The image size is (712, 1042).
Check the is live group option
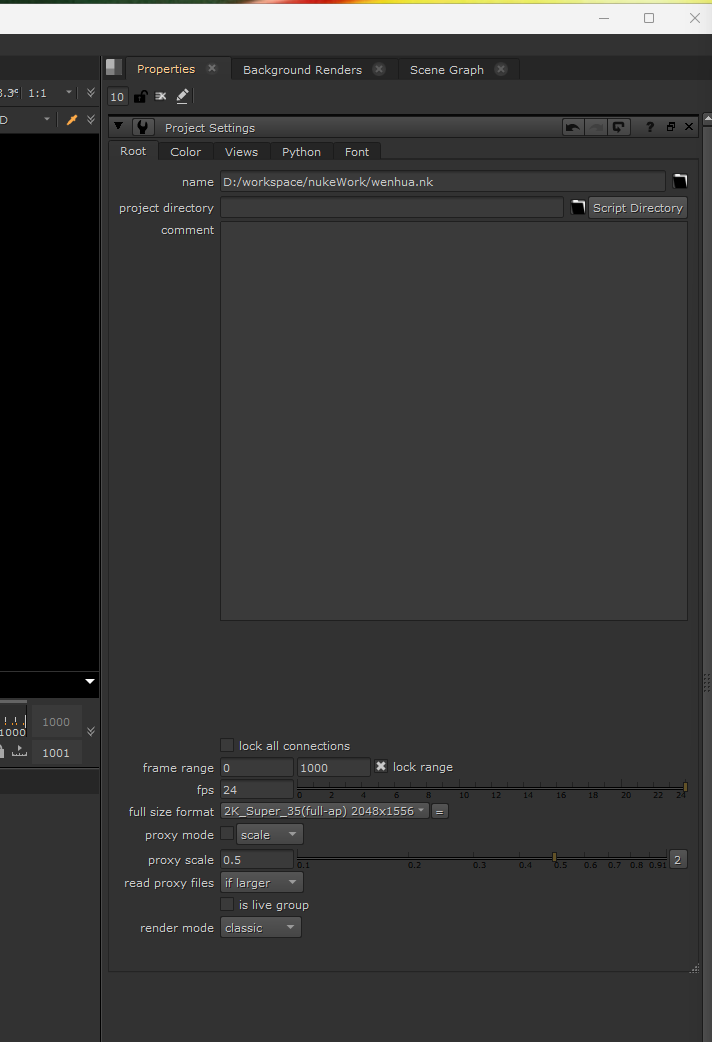click(x=227, y=904)
